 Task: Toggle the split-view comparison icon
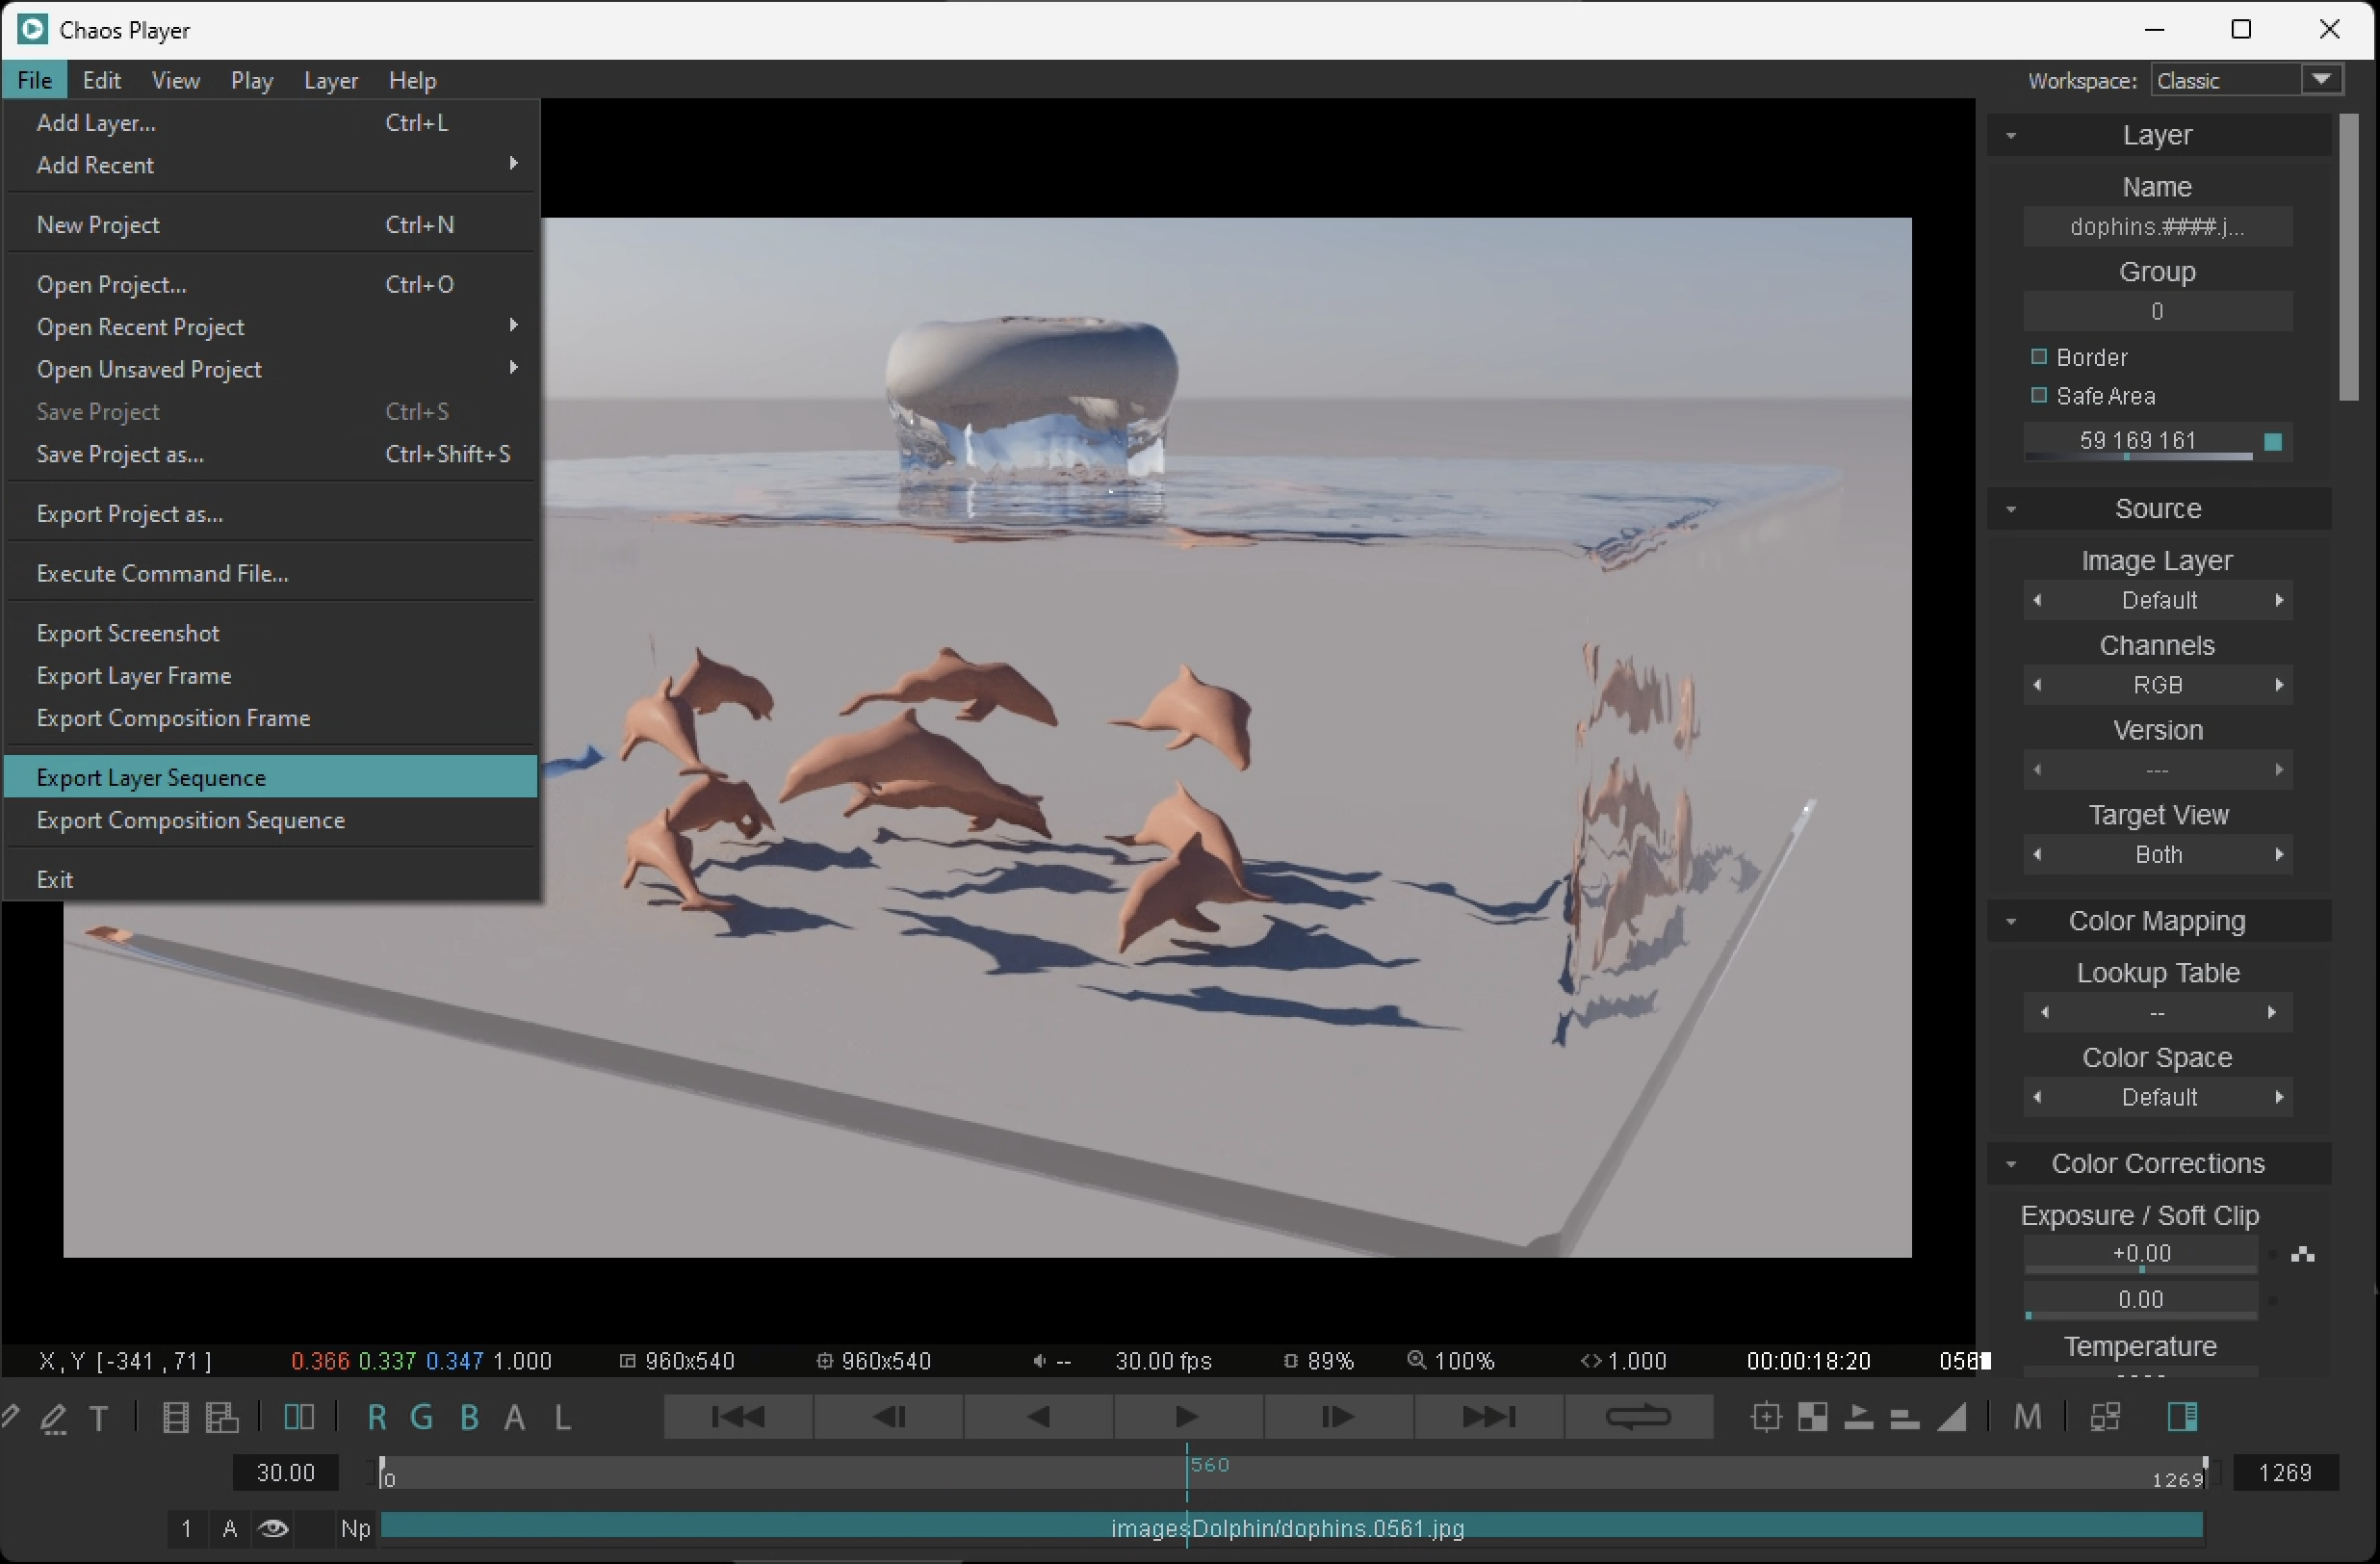(x=299, y=1417)
